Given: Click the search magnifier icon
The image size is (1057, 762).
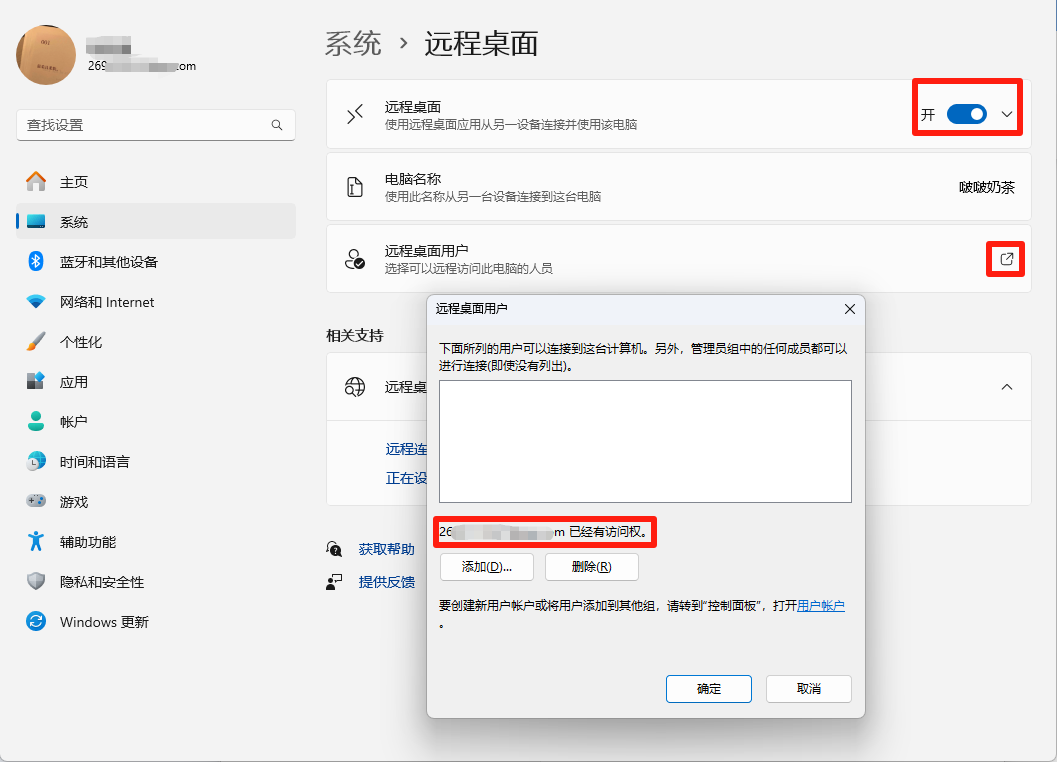Looking at the screenshot, I should point(277,125).
